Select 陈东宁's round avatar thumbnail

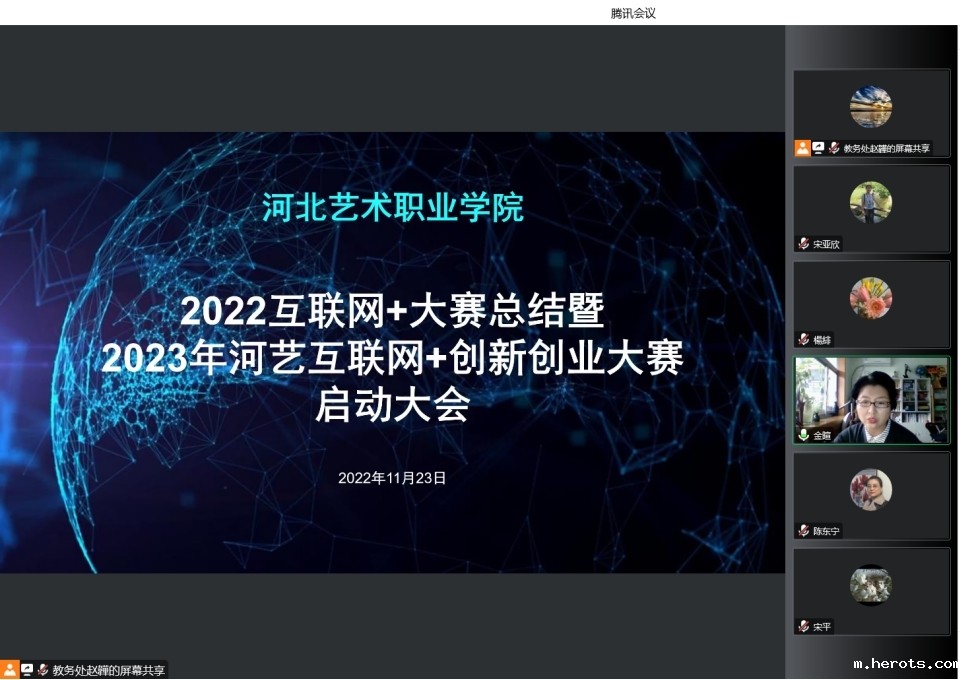pos(870,490)
